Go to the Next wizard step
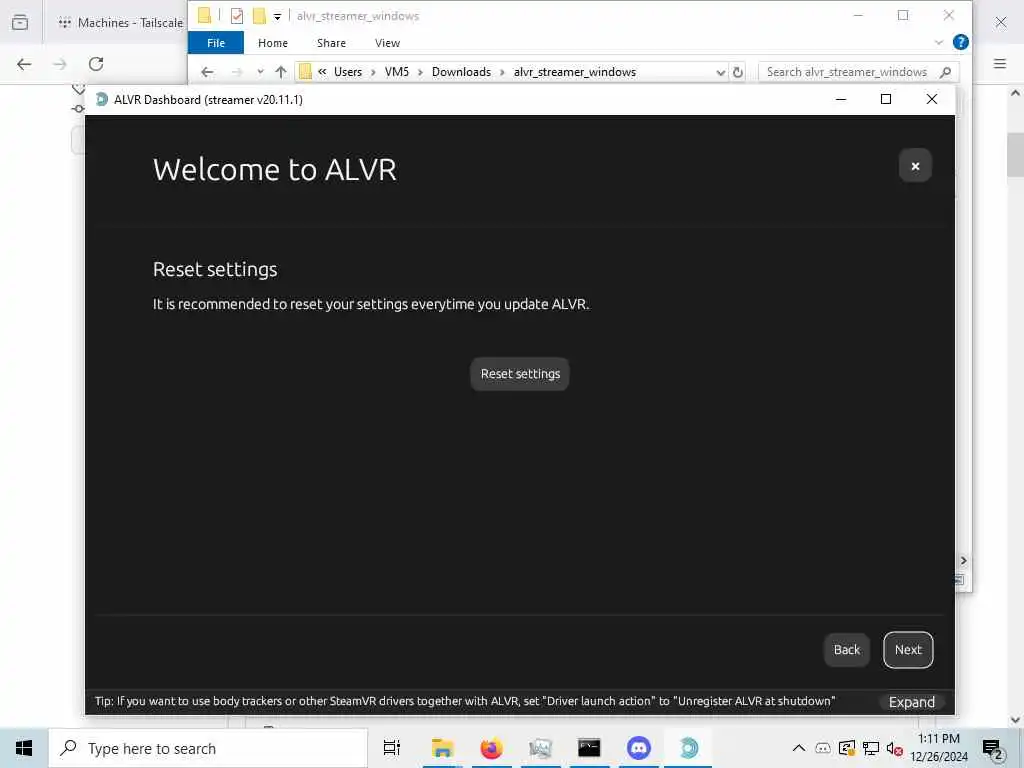This screenshot has width=1024, height=768. click(x=908, y=650)
